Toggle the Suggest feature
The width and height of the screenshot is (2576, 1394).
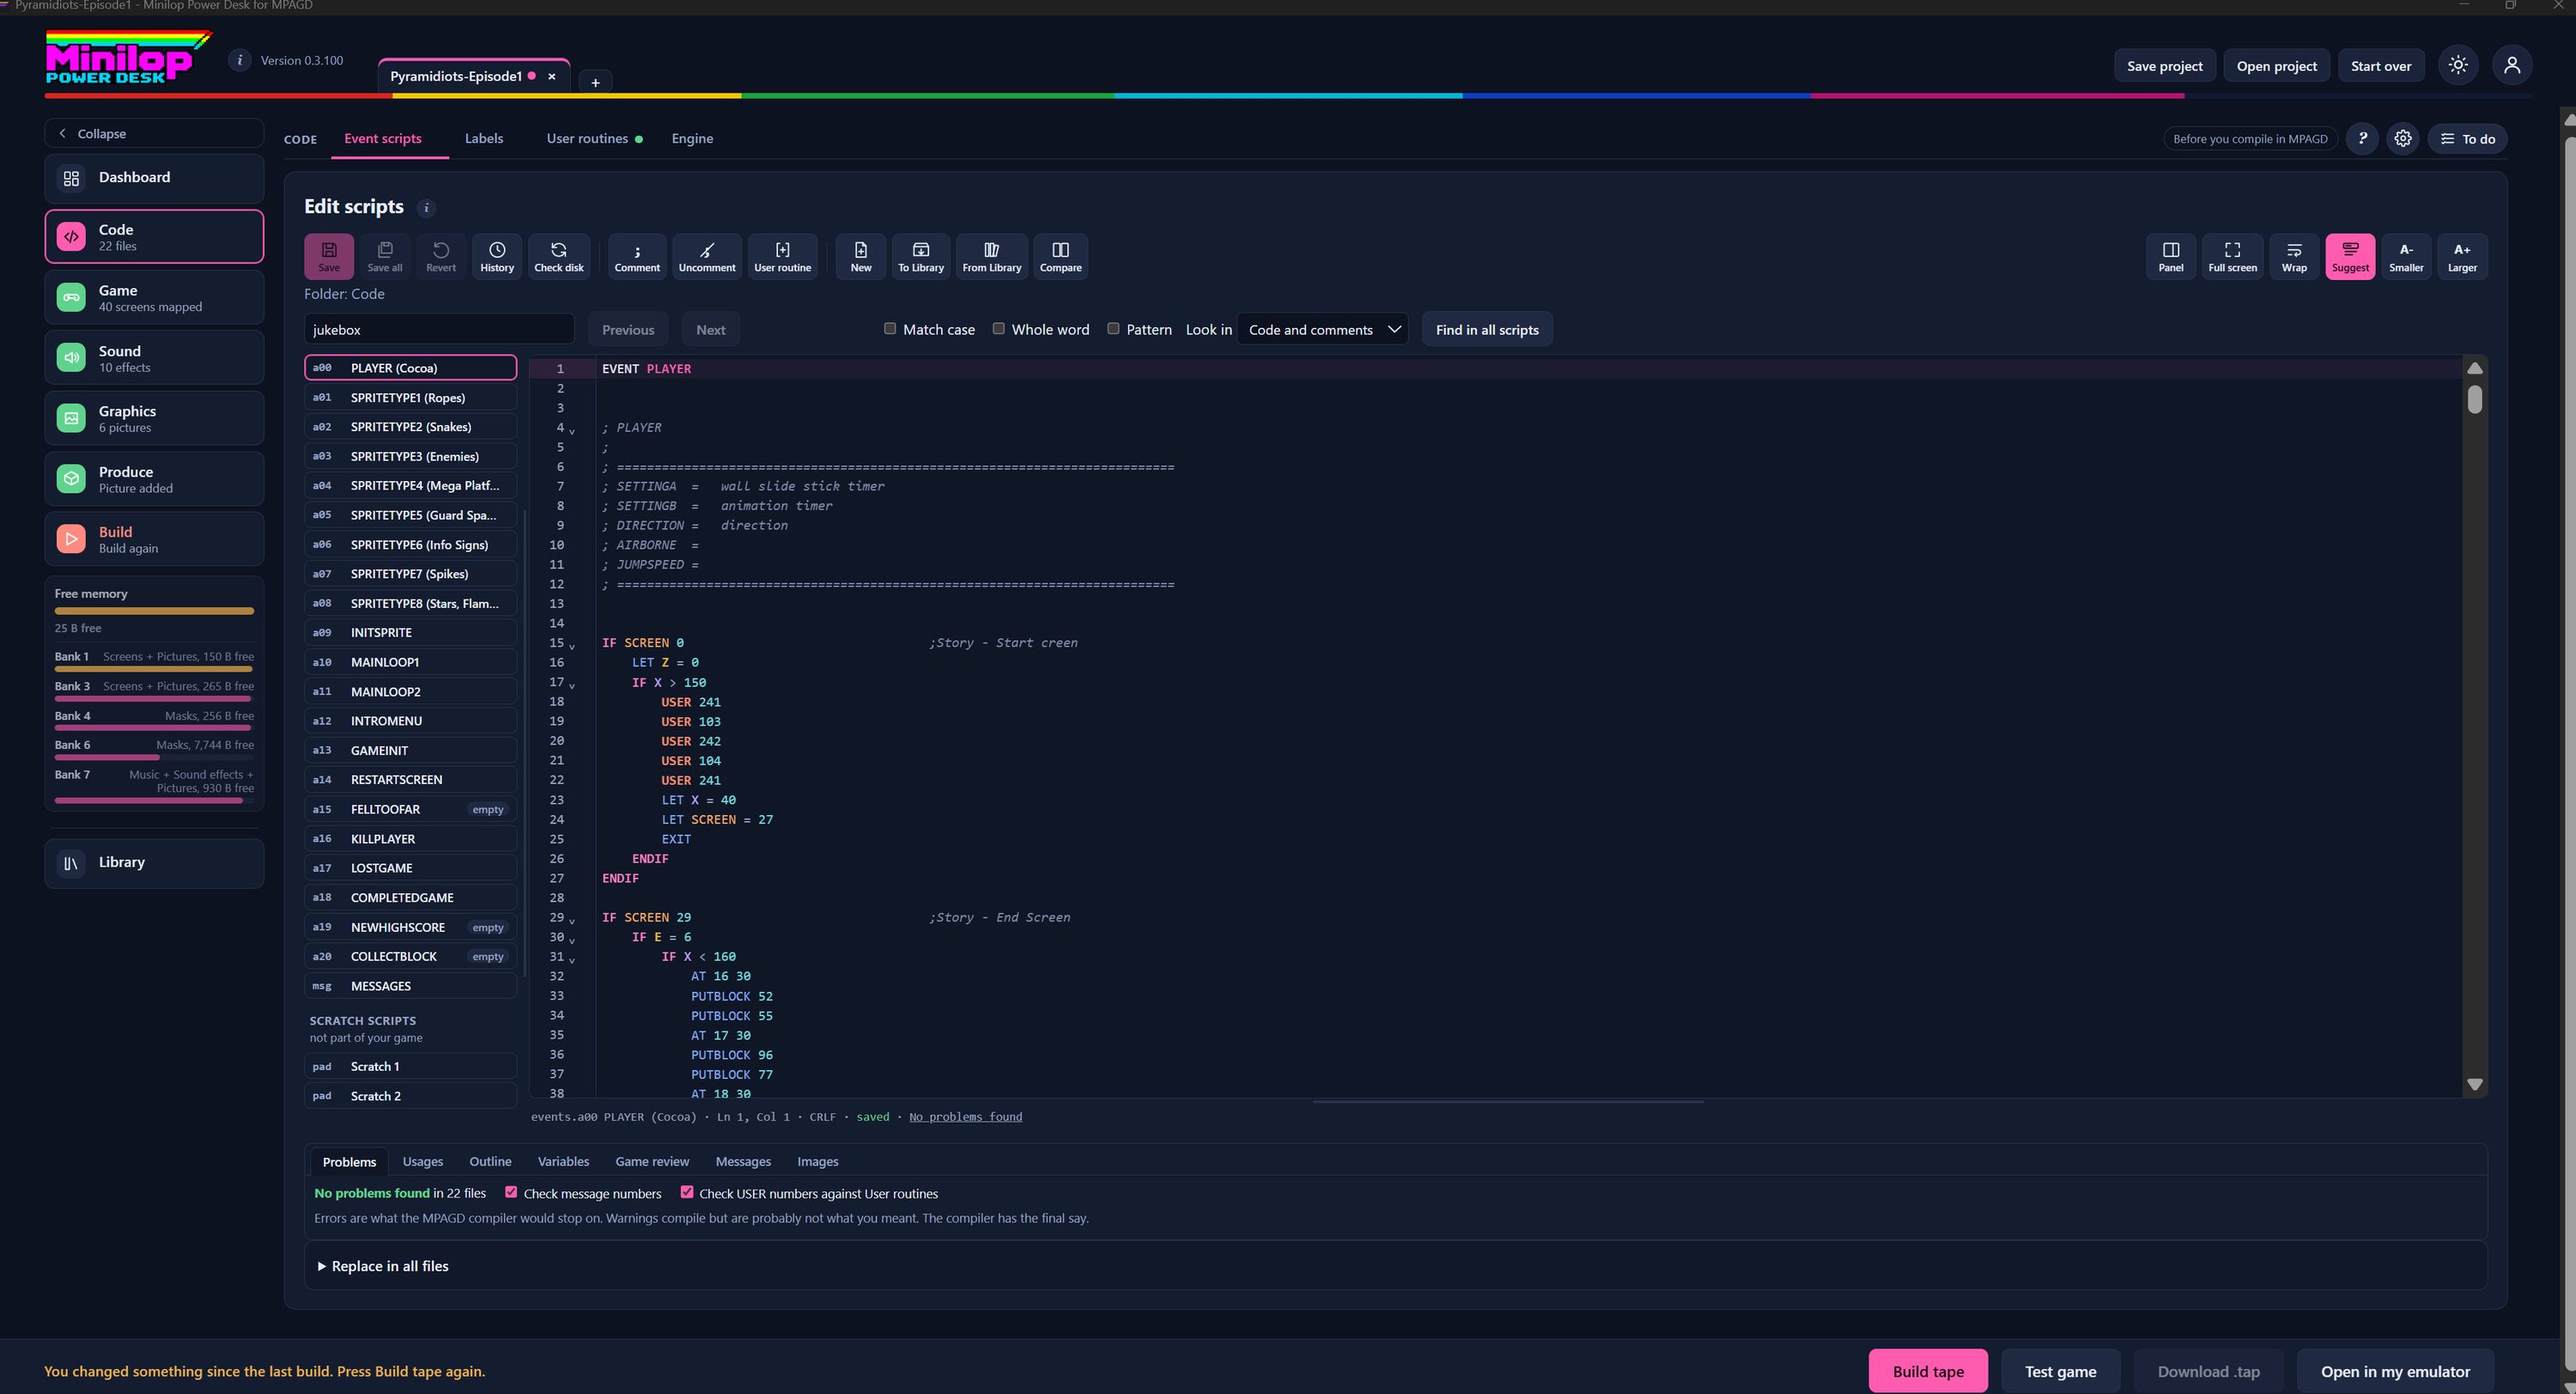pos(2350,256)
